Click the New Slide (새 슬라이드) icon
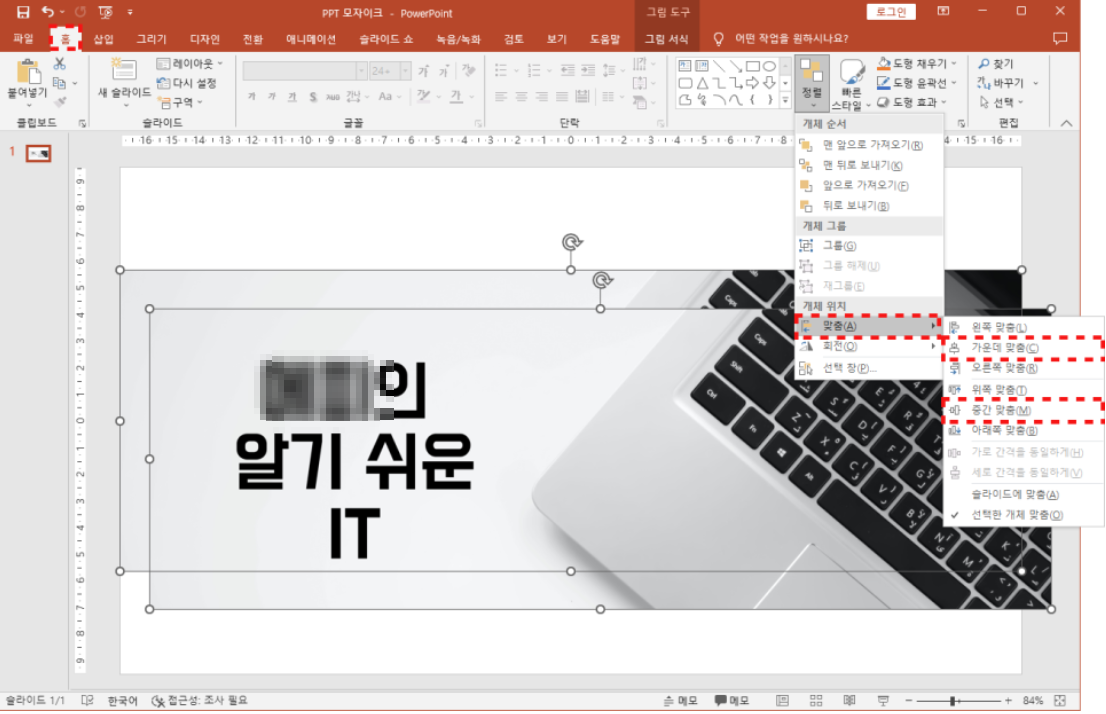The height and width of the screenshot is (714, 1106). (124, 74)
